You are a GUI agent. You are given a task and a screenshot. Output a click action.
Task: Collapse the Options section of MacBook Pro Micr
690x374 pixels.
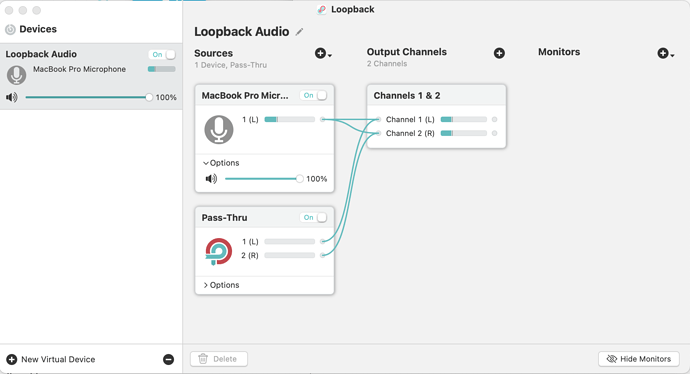point(221,163)
